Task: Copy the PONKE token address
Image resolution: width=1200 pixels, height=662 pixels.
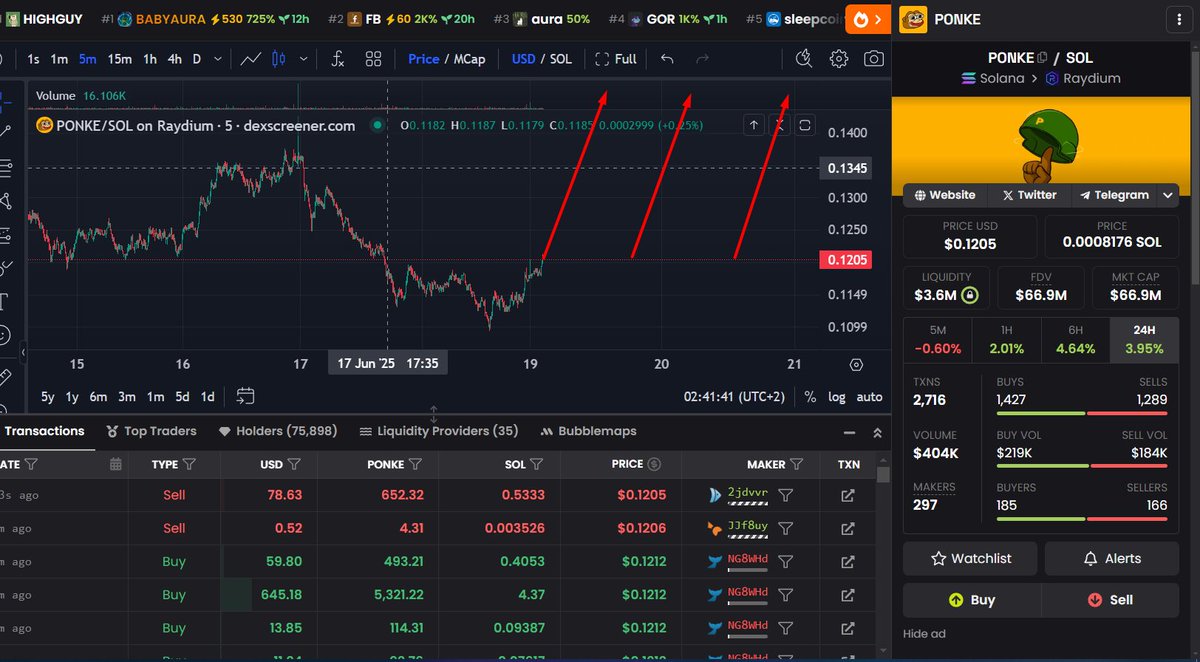Action: point(1042,58)
